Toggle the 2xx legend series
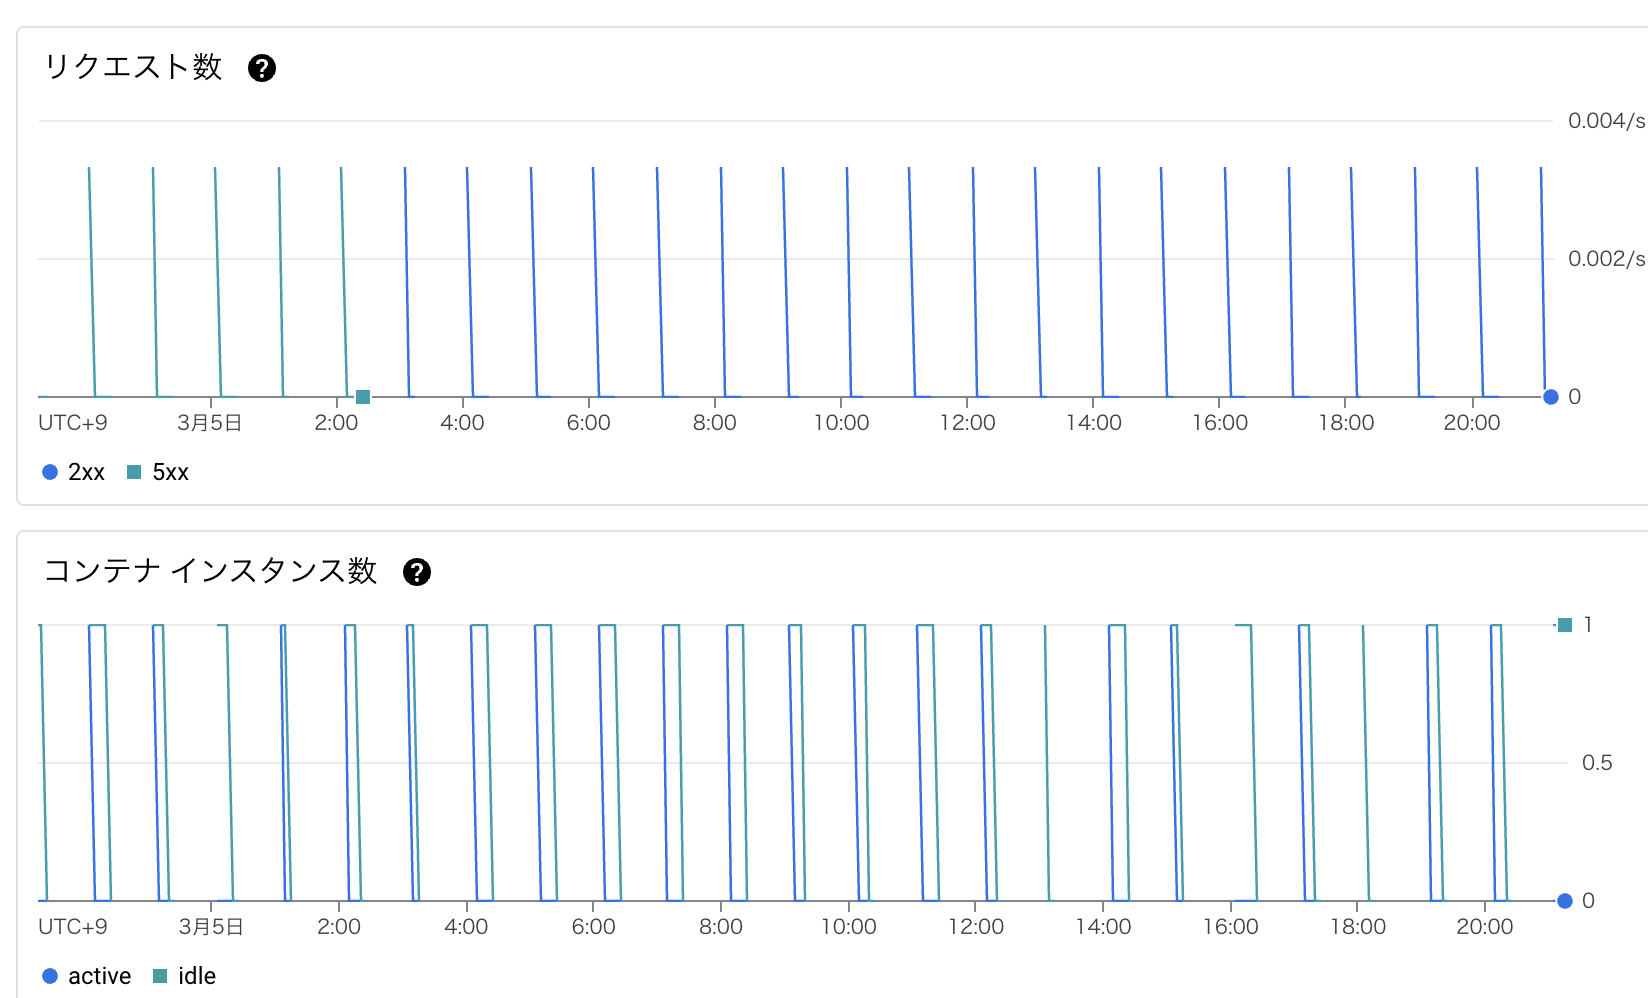Screen dimensions: 1648x998 pyautogui.click(x=73, y=472)
